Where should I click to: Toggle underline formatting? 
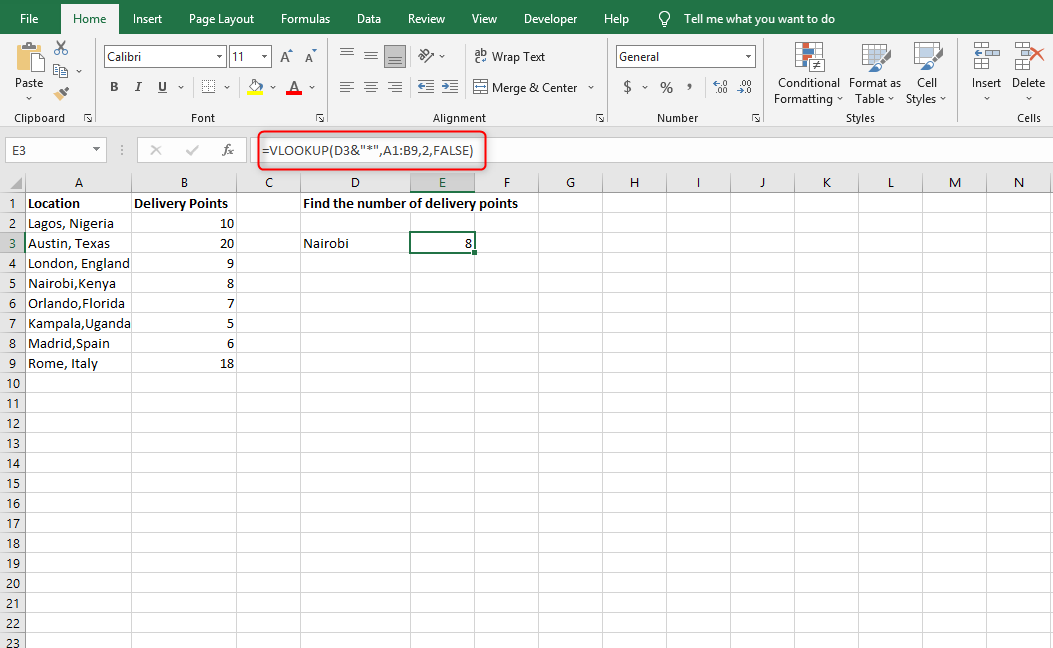160,87
